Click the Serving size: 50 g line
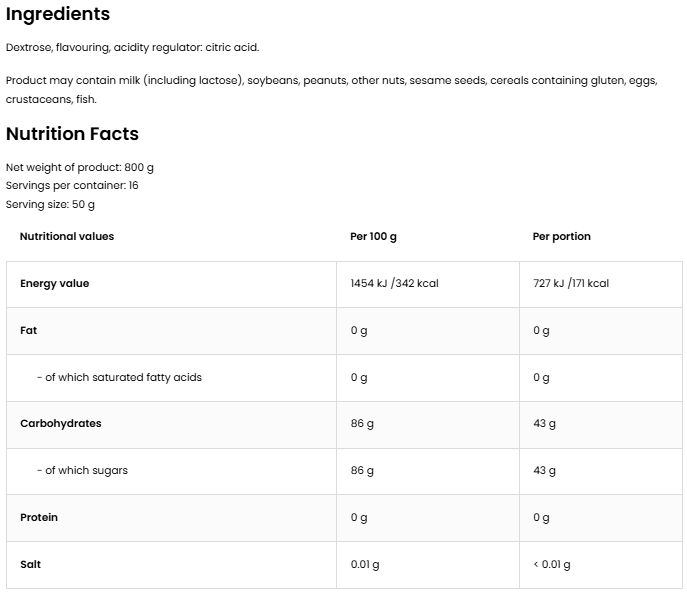The width and height of the screenshot is (687, 593). coord(50,204)
